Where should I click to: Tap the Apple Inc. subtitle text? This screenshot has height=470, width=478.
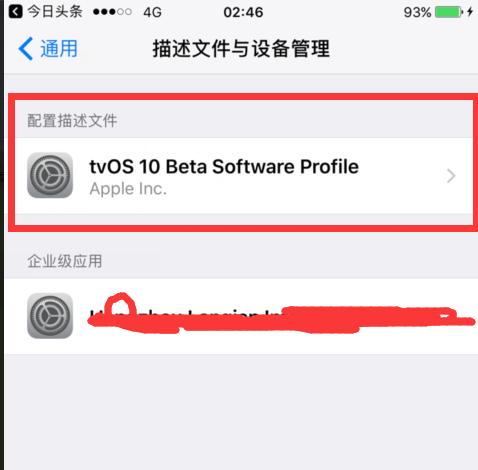128,189
